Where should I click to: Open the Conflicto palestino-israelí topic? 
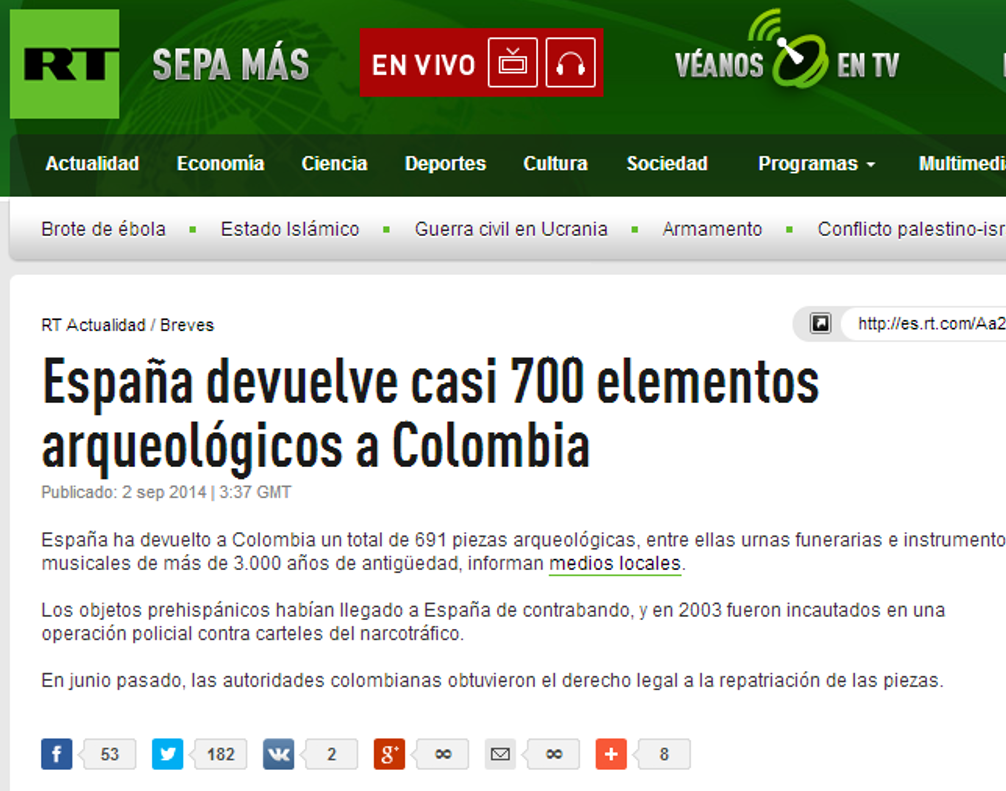[911, 229]
